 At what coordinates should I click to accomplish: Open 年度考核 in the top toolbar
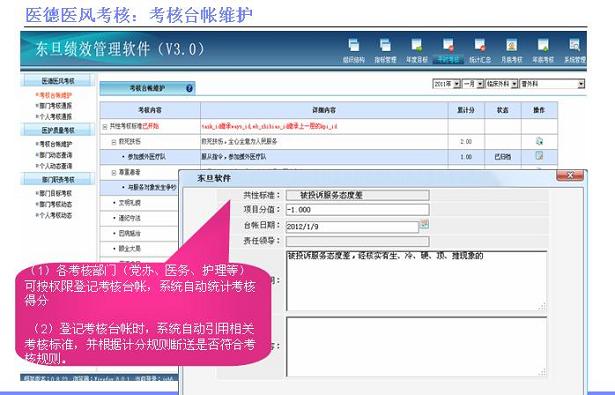543,50
